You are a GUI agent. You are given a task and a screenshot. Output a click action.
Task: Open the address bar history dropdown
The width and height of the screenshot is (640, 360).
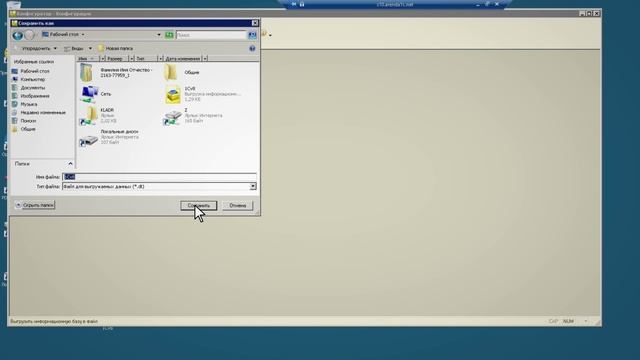point(159,35)
